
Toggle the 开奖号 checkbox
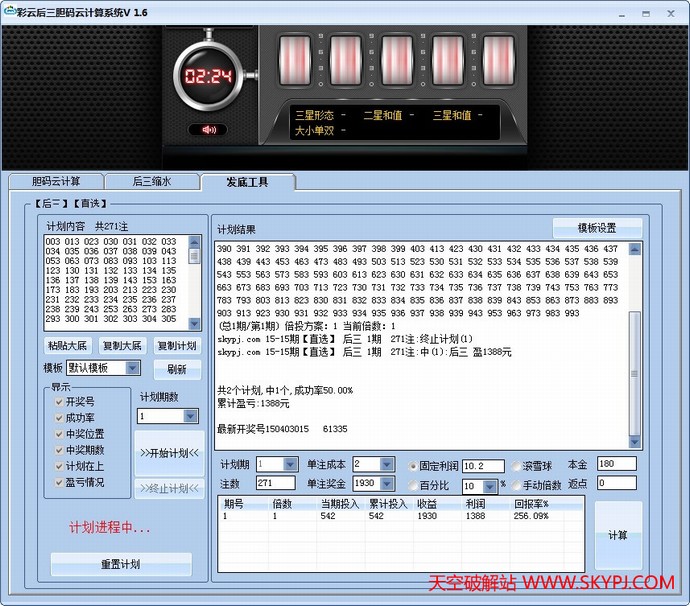pyautogui.click(x=59, y=402)
